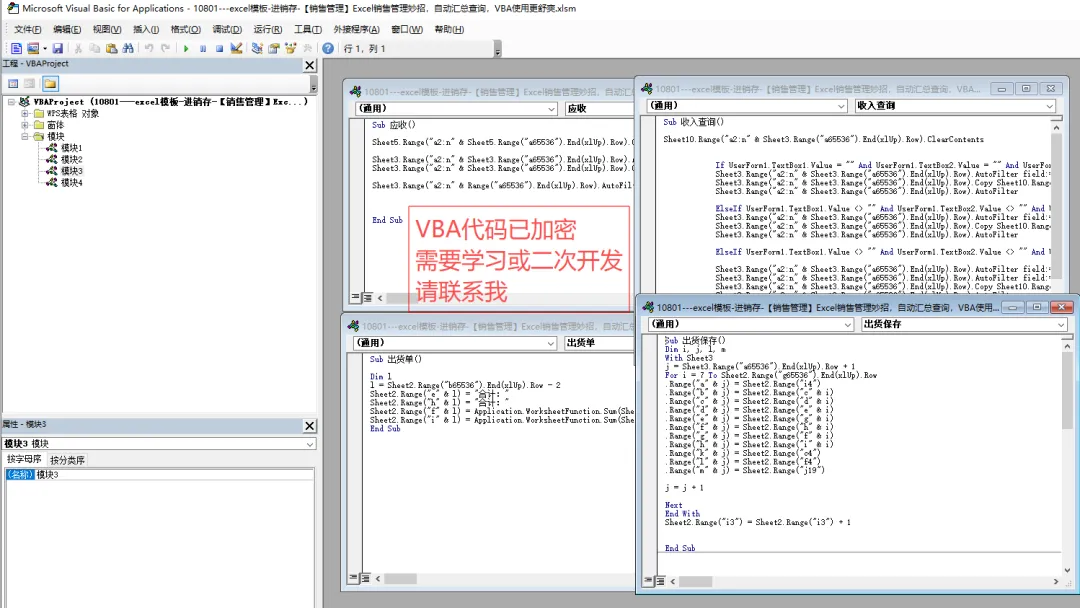
Task: Click the Undo arrow icon
Action: click(149, 48)
